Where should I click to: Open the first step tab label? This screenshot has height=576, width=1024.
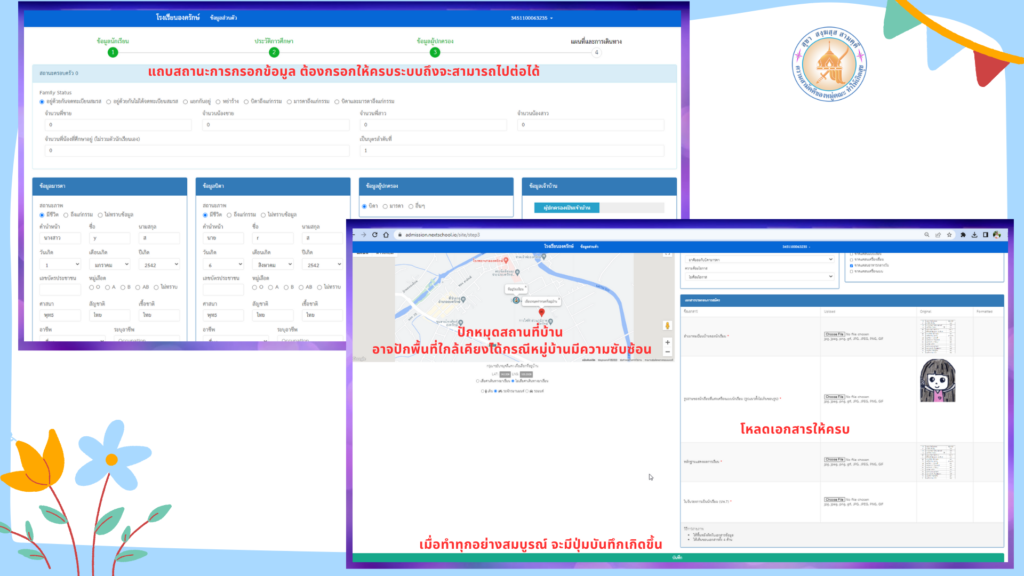click(x=113, y=40)
